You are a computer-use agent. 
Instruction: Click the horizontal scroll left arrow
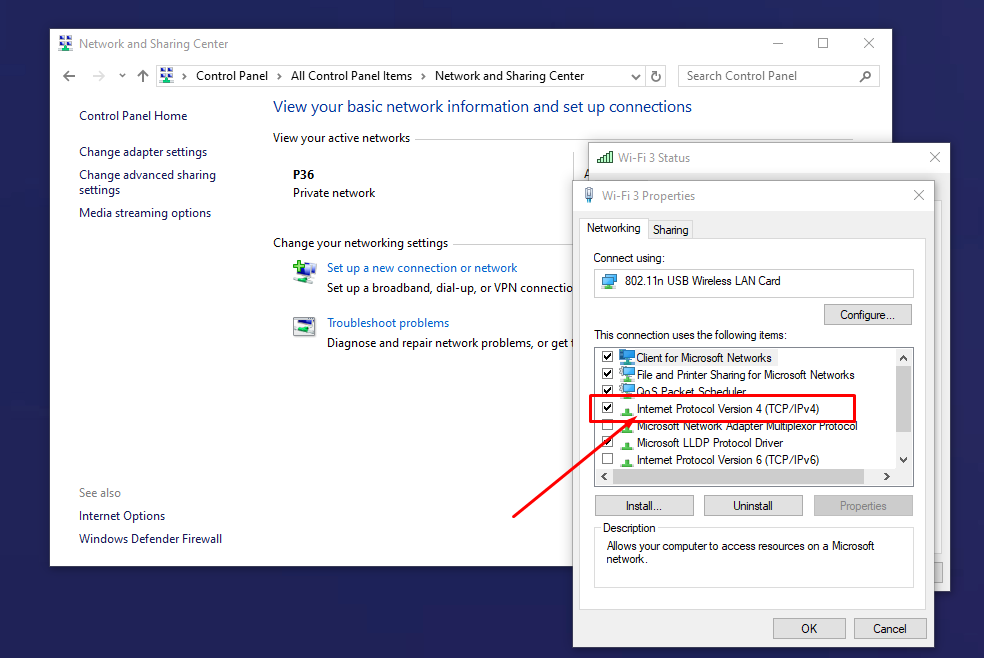(x=604, y=477)
